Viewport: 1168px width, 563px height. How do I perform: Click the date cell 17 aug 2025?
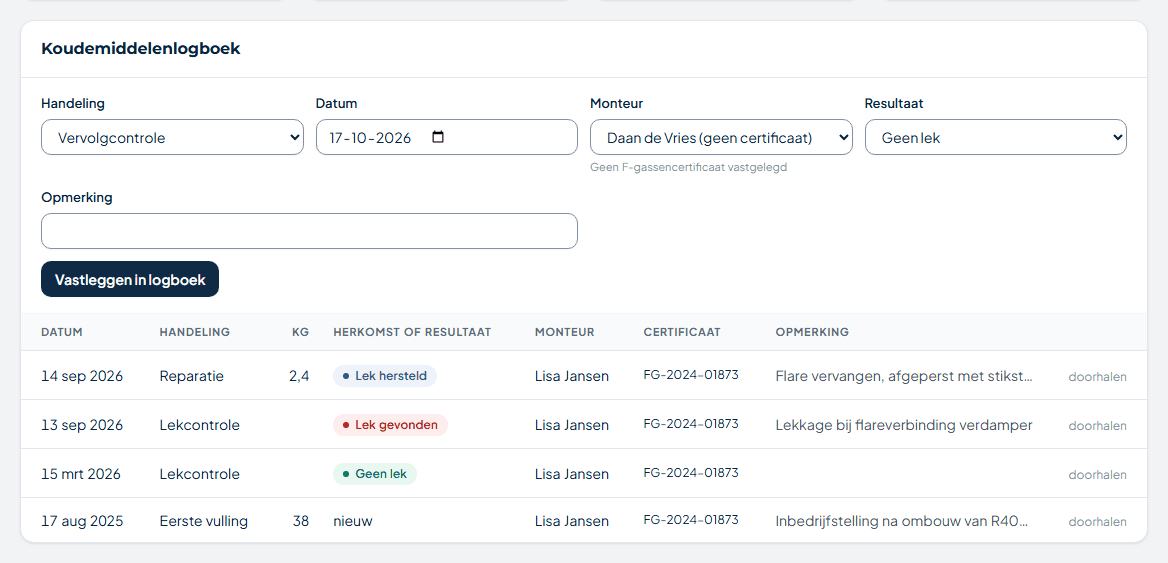tap(82, 521)
